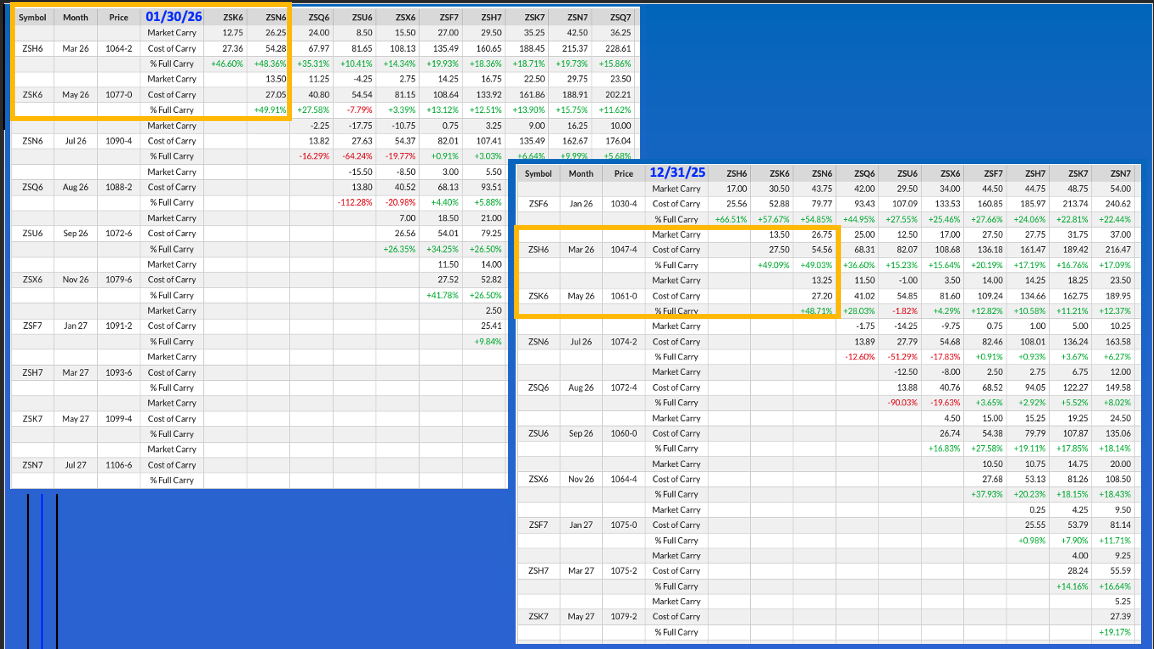1154x649 pixels.
Task: Select price cell 1072-4
Action: [x=623, y=388]
